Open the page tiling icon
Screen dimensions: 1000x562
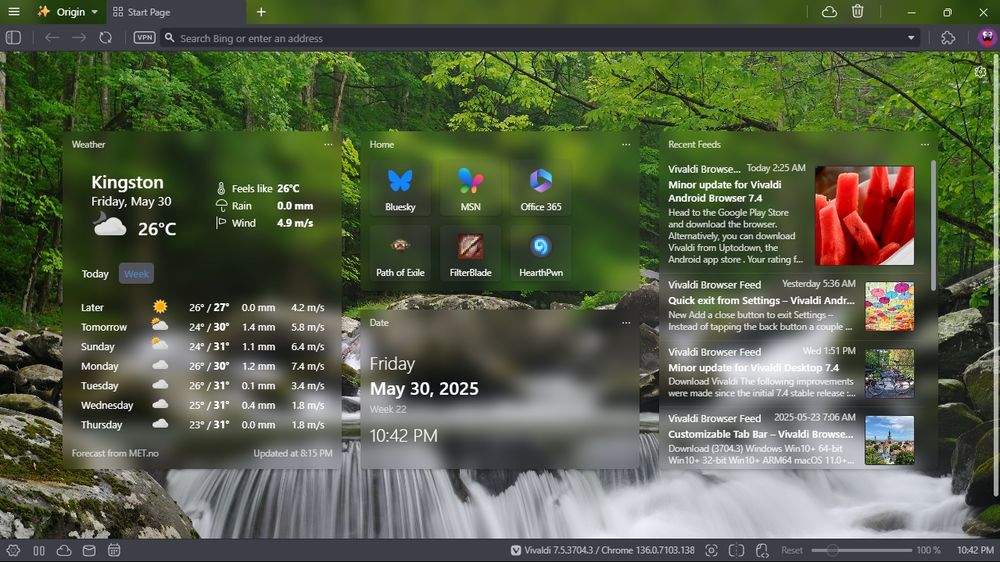[736, 551]
